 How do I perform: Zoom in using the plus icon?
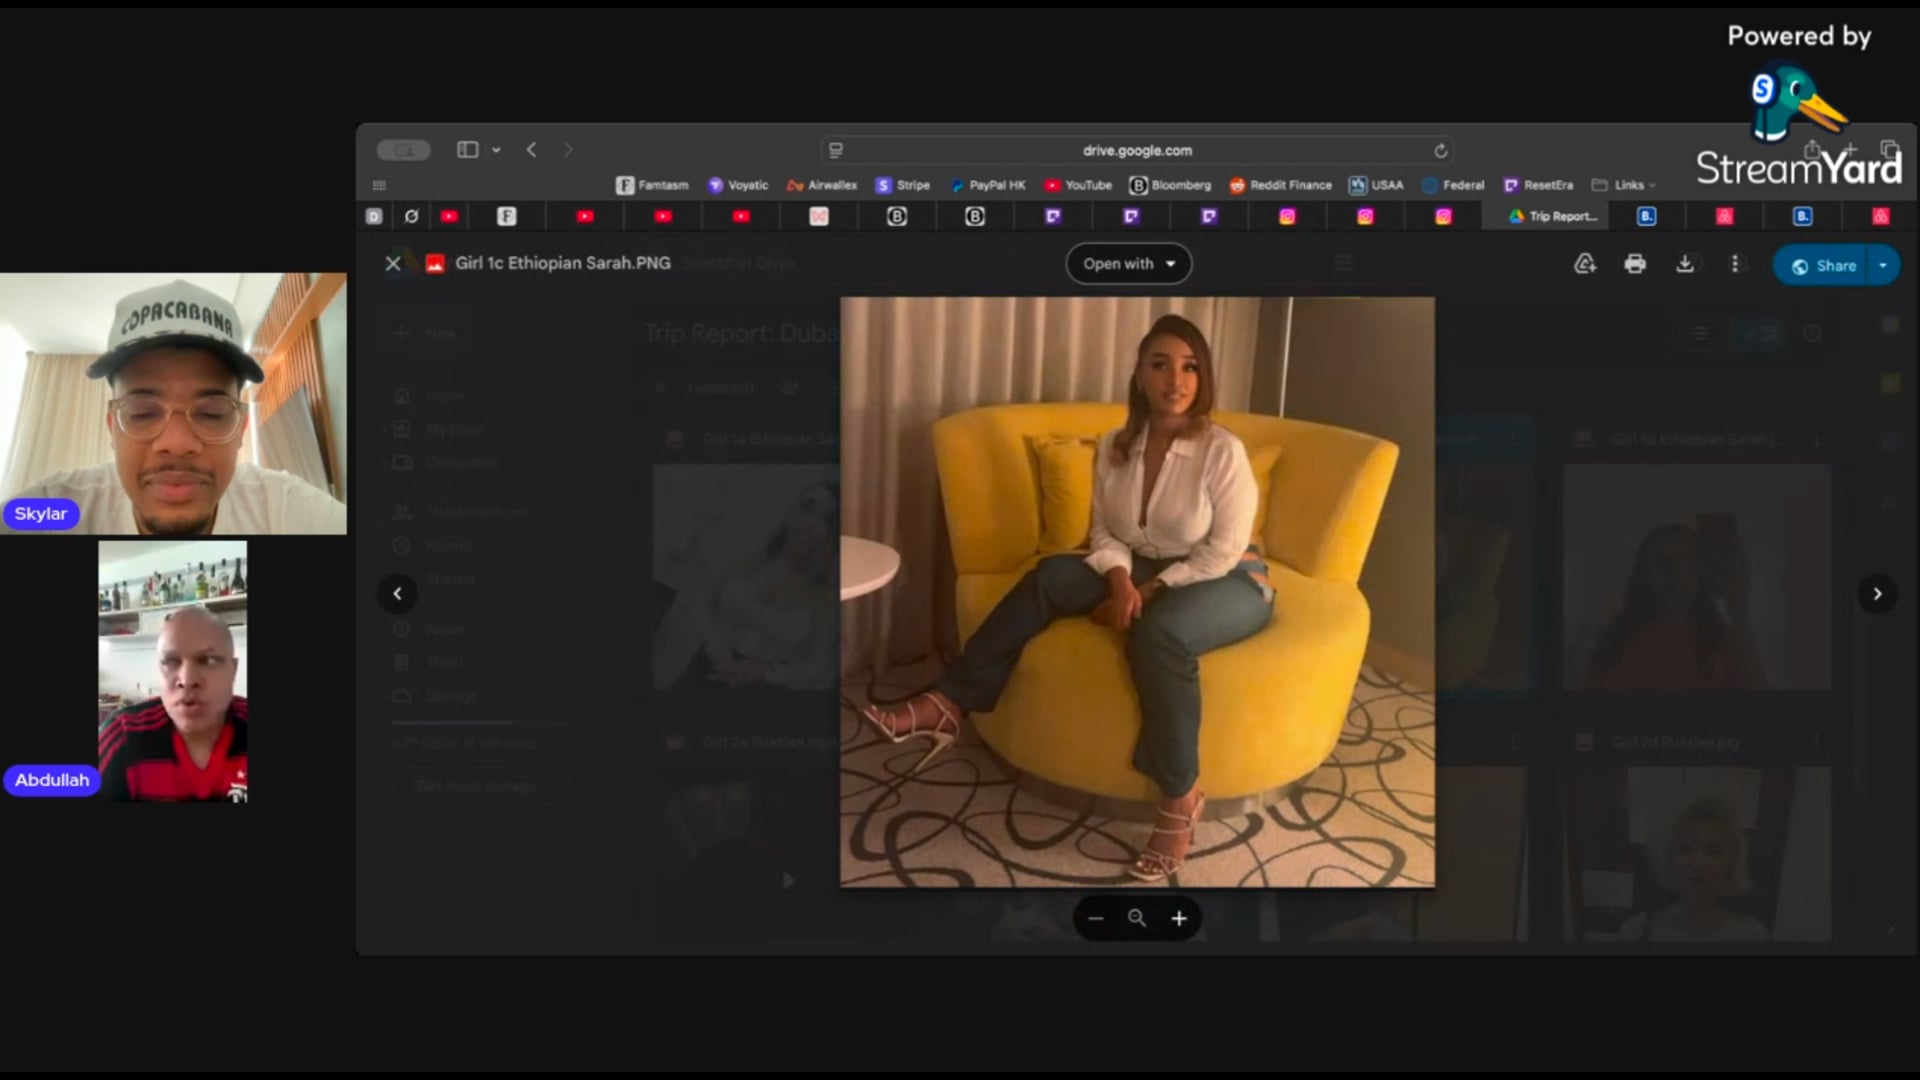pyautogui.click(x=1179, y=918)
